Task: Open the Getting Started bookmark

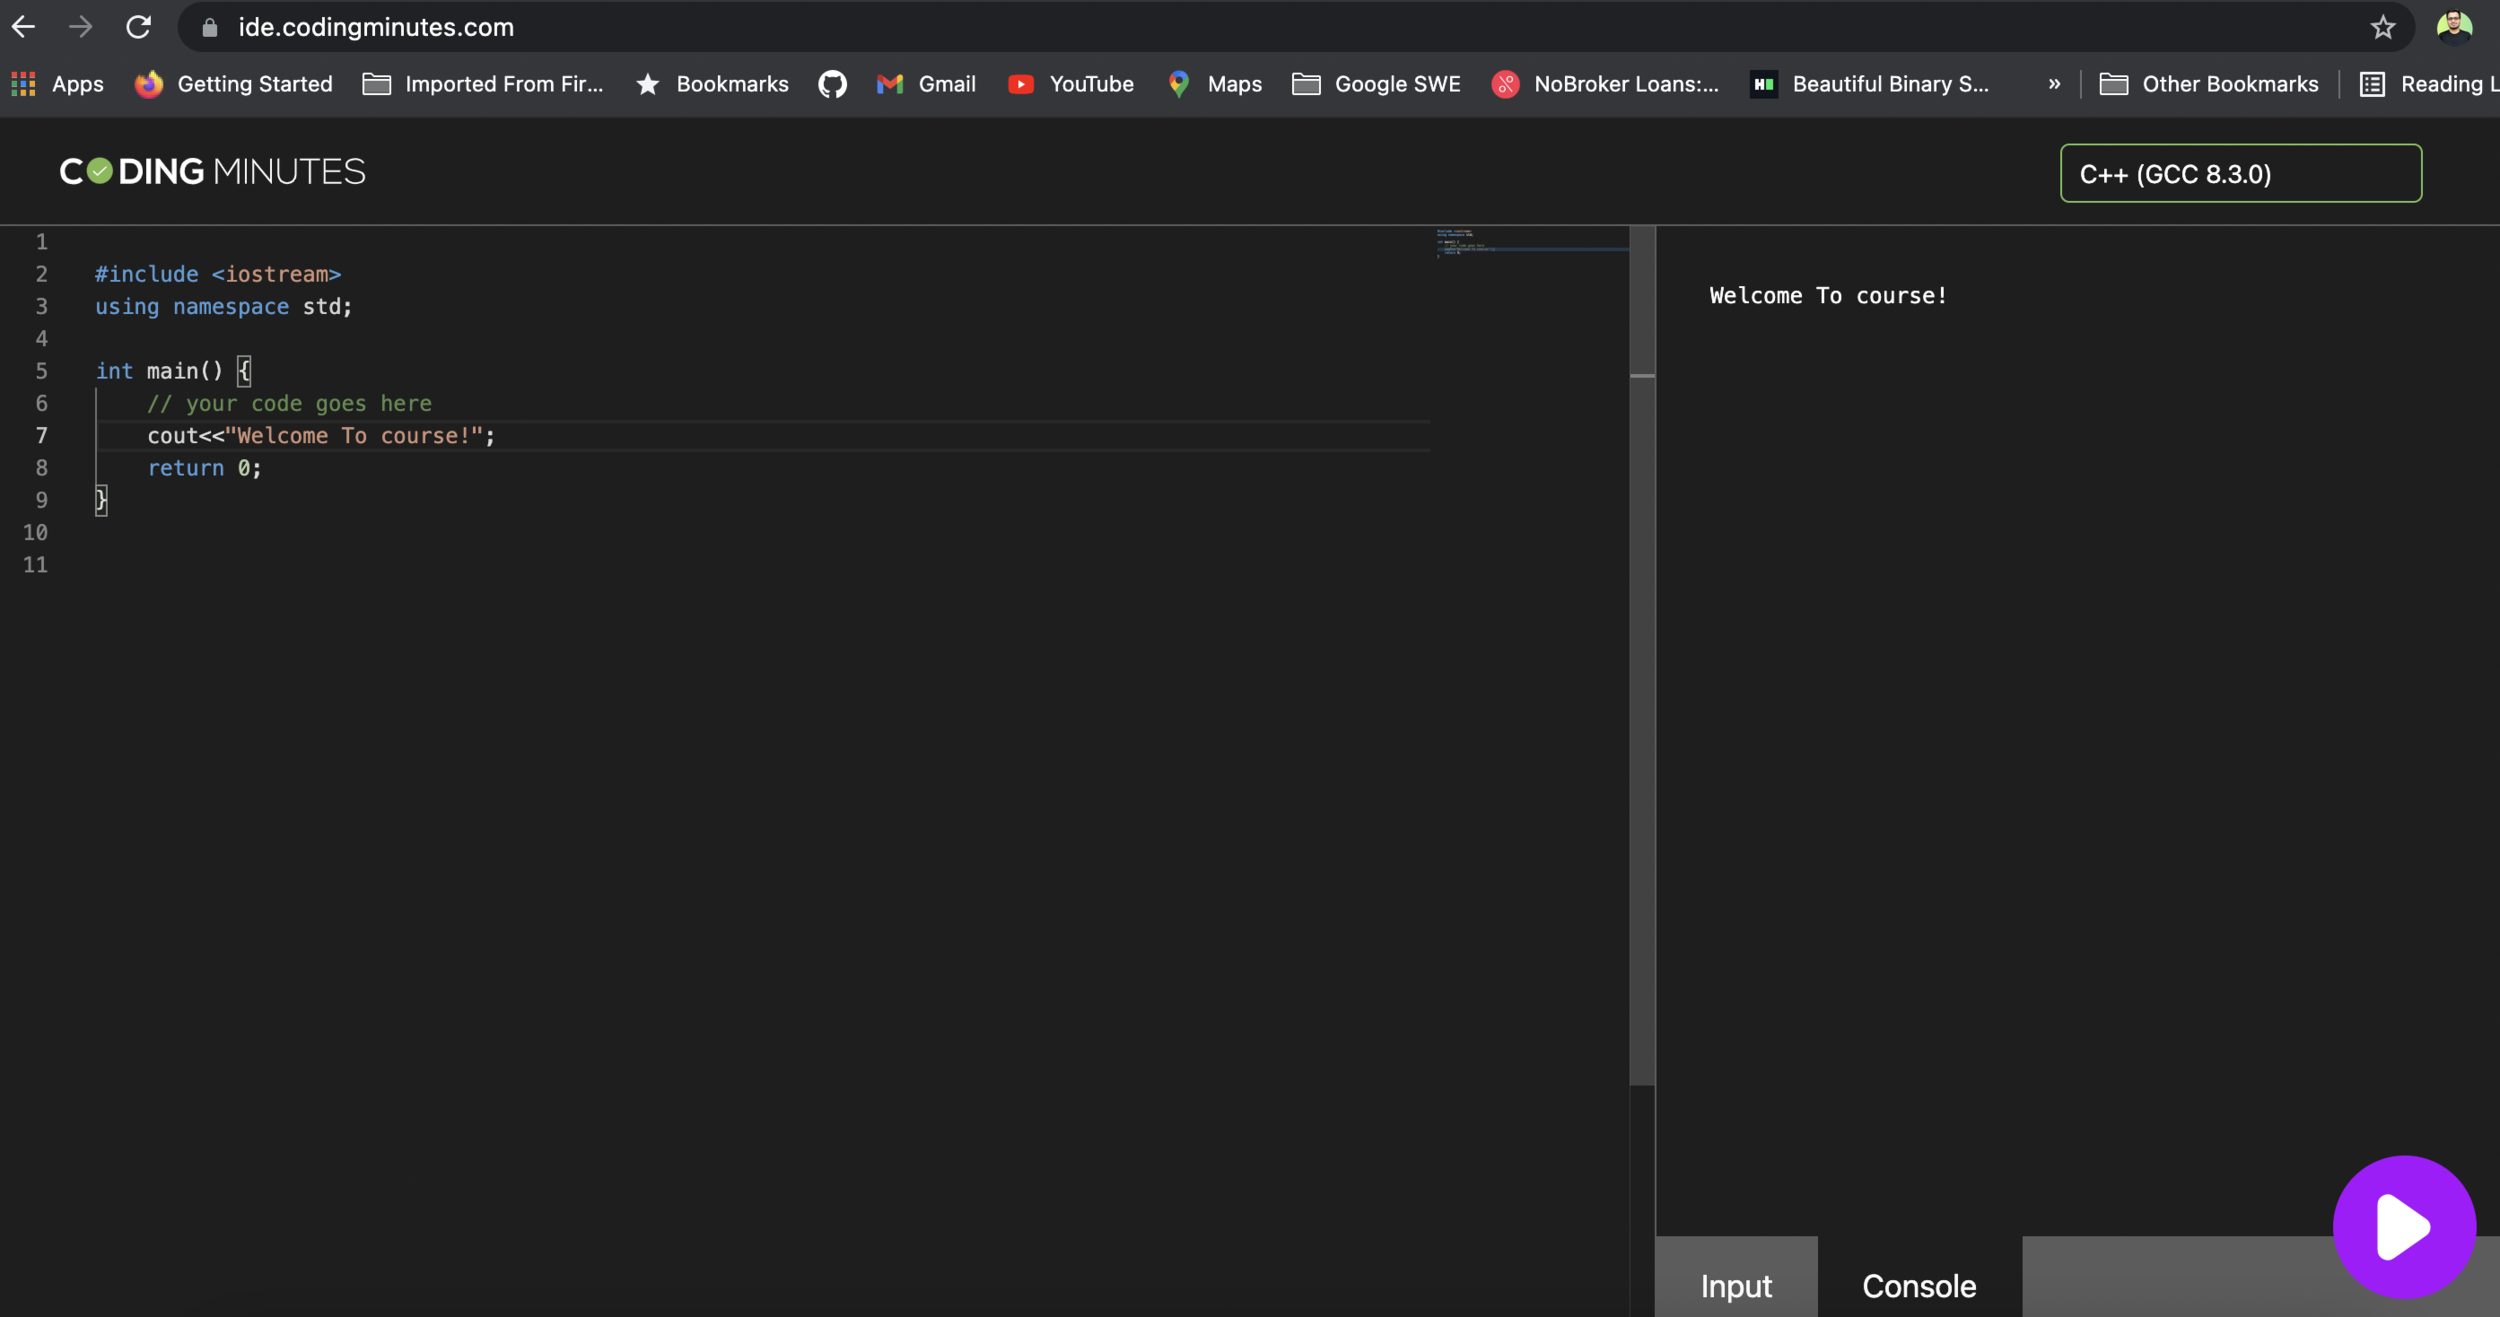Action: click(234, 84)
